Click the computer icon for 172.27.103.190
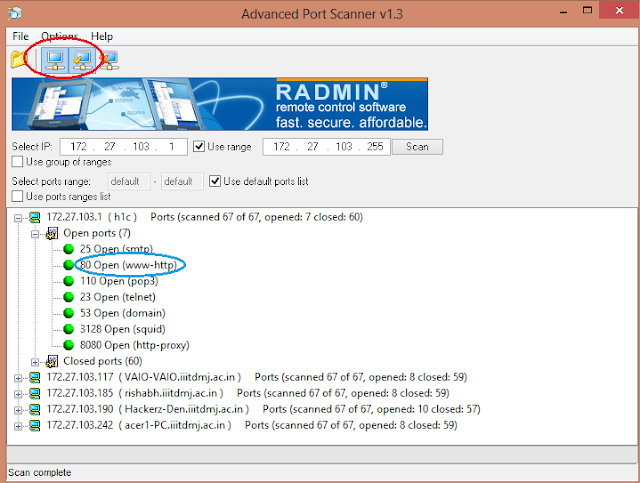 point(35,410)
